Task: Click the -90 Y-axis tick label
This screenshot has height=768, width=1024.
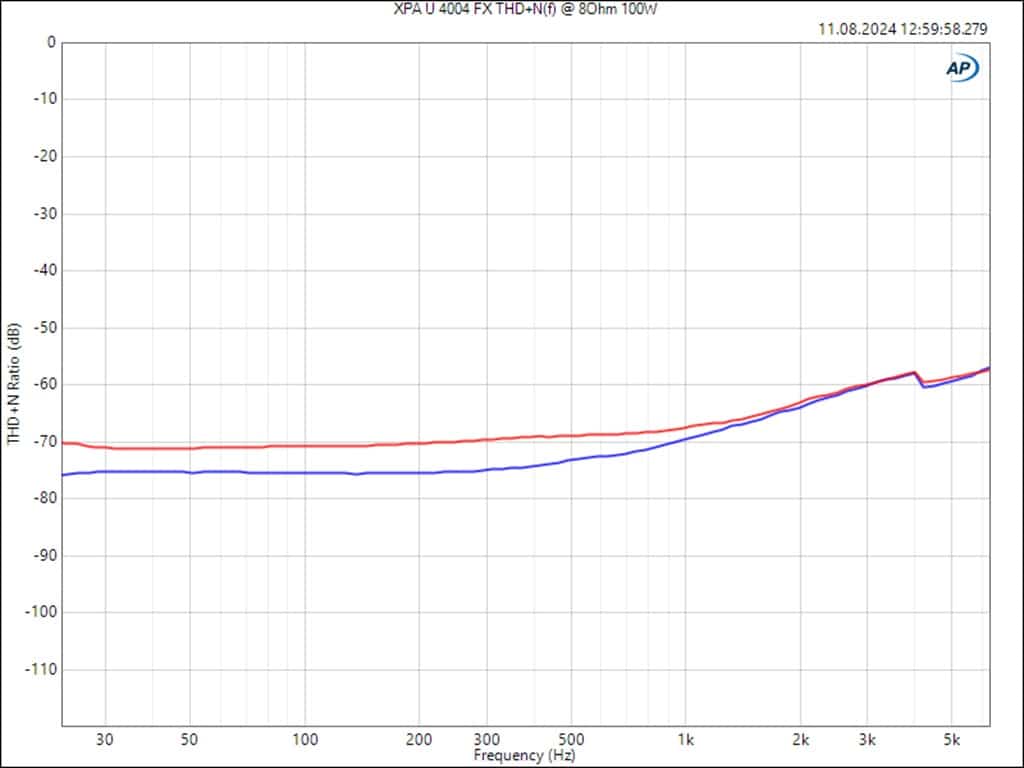Action: (45, 556)
